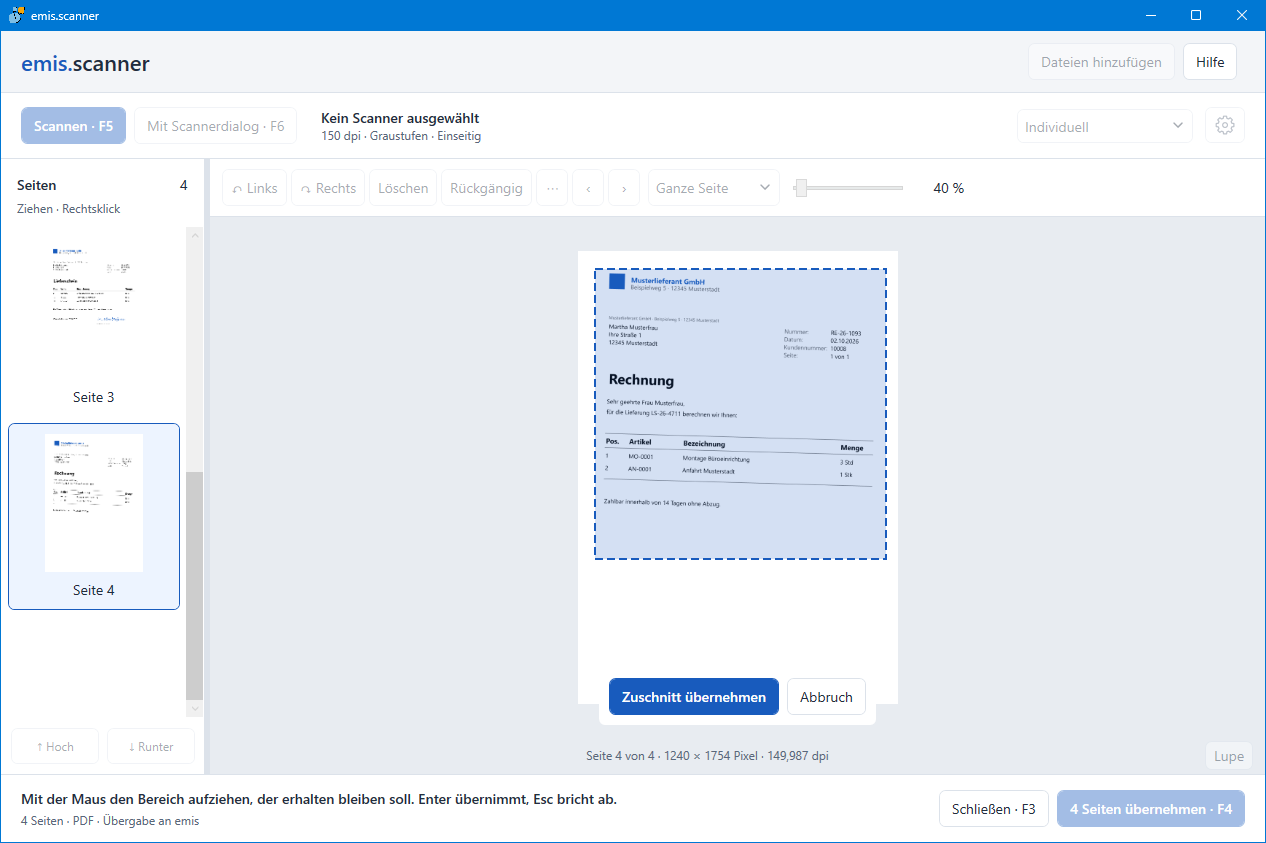Screen dimensions: 1266x843
Task: Click Schließen · F3 button
Action: pyautogui.click(x=994, y=808)
